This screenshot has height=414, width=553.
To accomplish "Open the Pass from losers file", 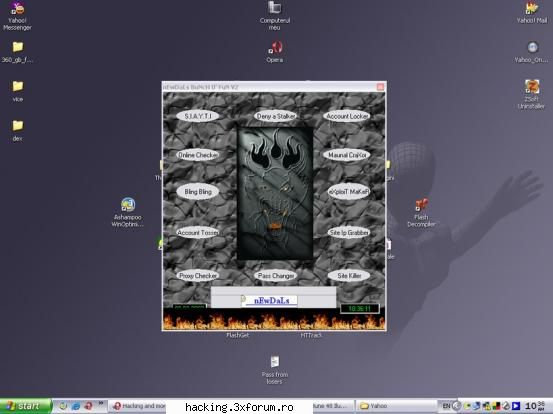I will tap(275, 370).
